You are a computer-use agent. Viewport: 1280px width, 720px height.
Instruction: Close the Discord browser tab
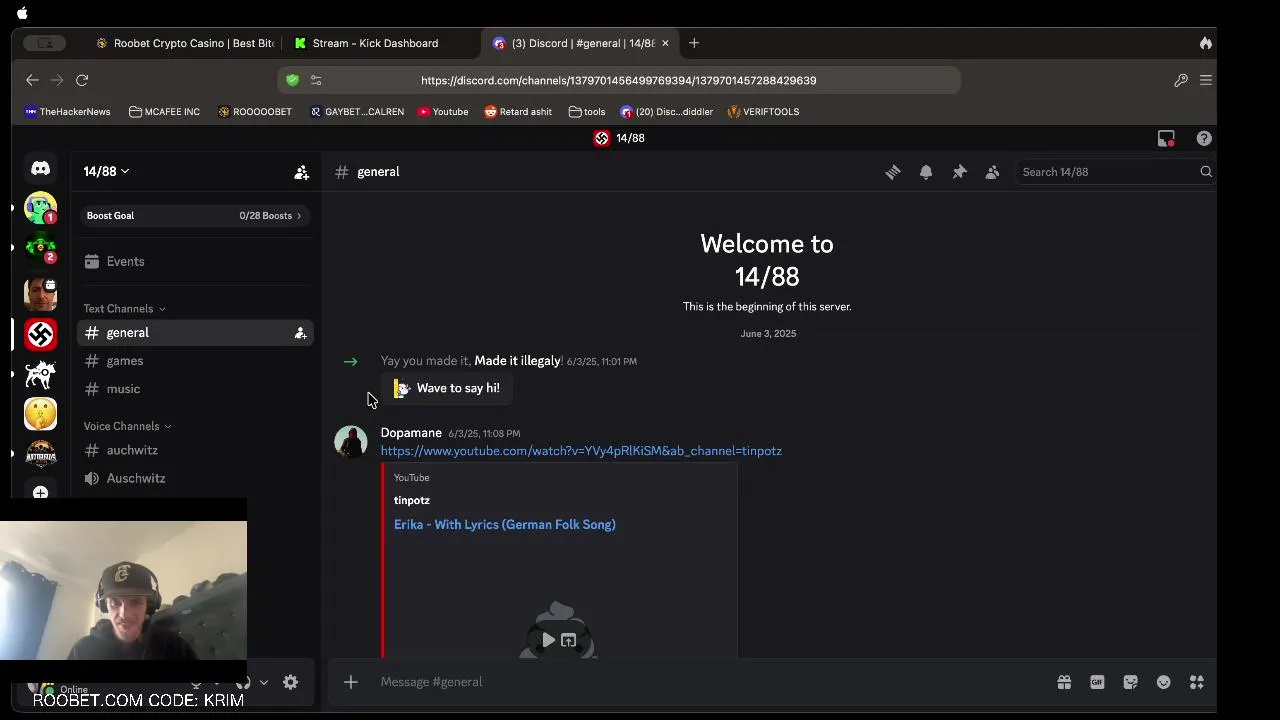[x=665, y=43]
